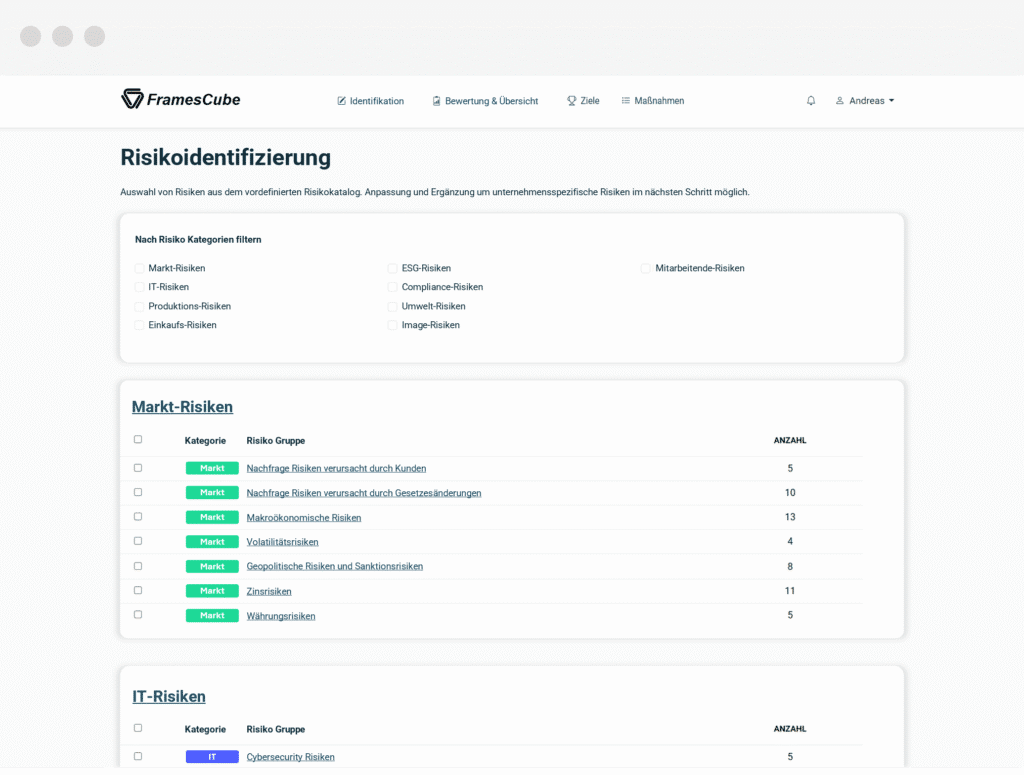
Task: Click the blue IT badge in Cybersecurity row
Action: pyautogui.click(x=212, y=757)
